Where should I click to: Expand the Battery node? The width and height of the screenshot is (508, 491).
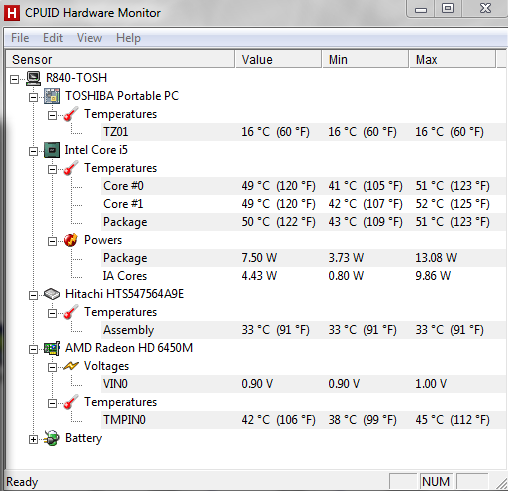pyautogui.click(x=33, y=440)
